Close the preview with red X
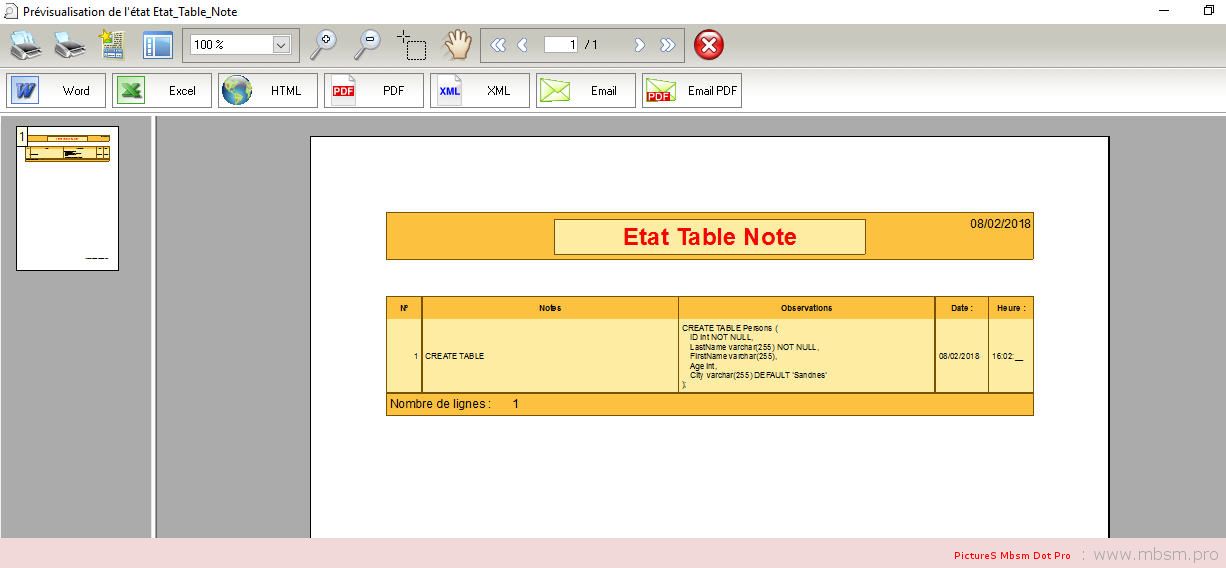Screen dimensions: 1226x568 pyautogui.click(x=708, y=45)
